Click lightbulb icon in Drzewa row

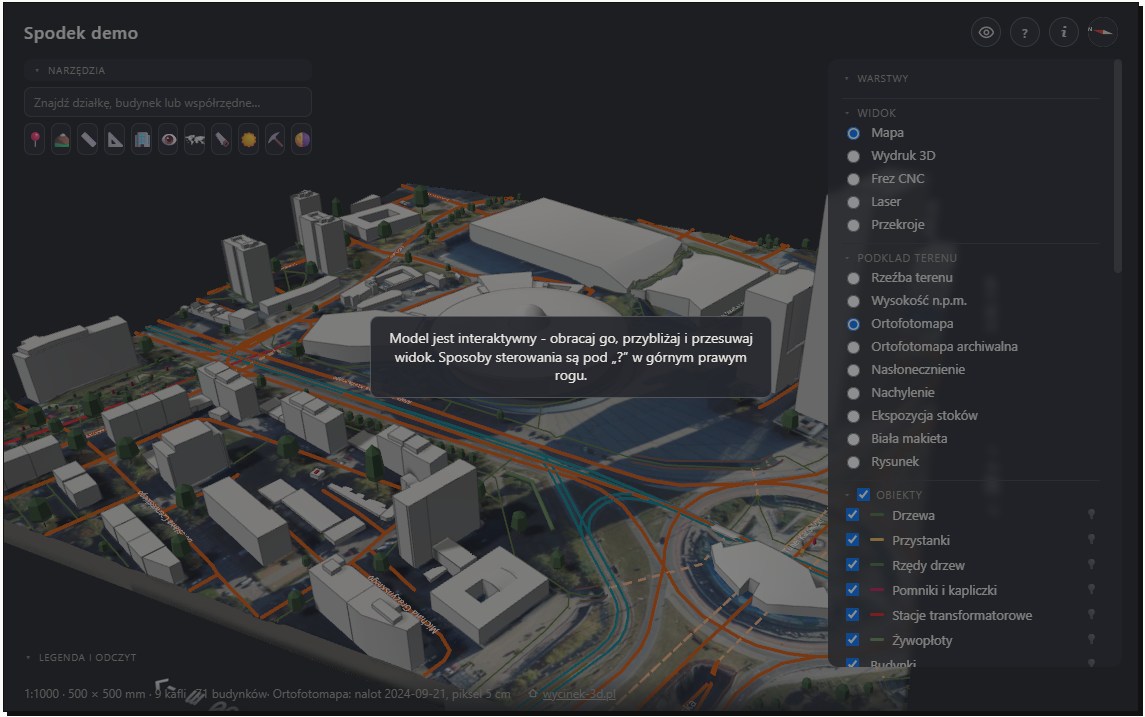coord(1092,515)
